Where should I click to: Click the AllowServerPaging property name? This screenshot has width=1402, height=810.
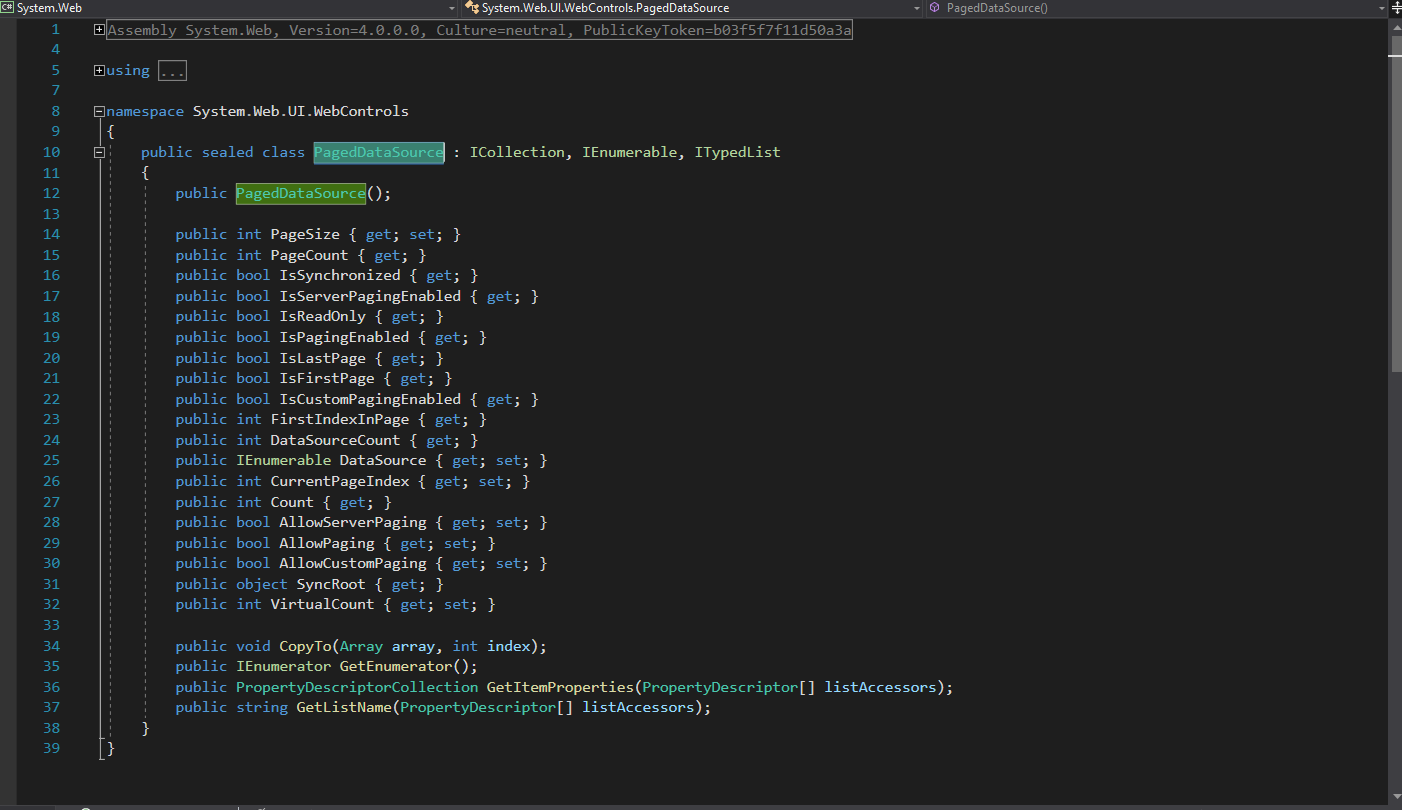pos(353,522)
